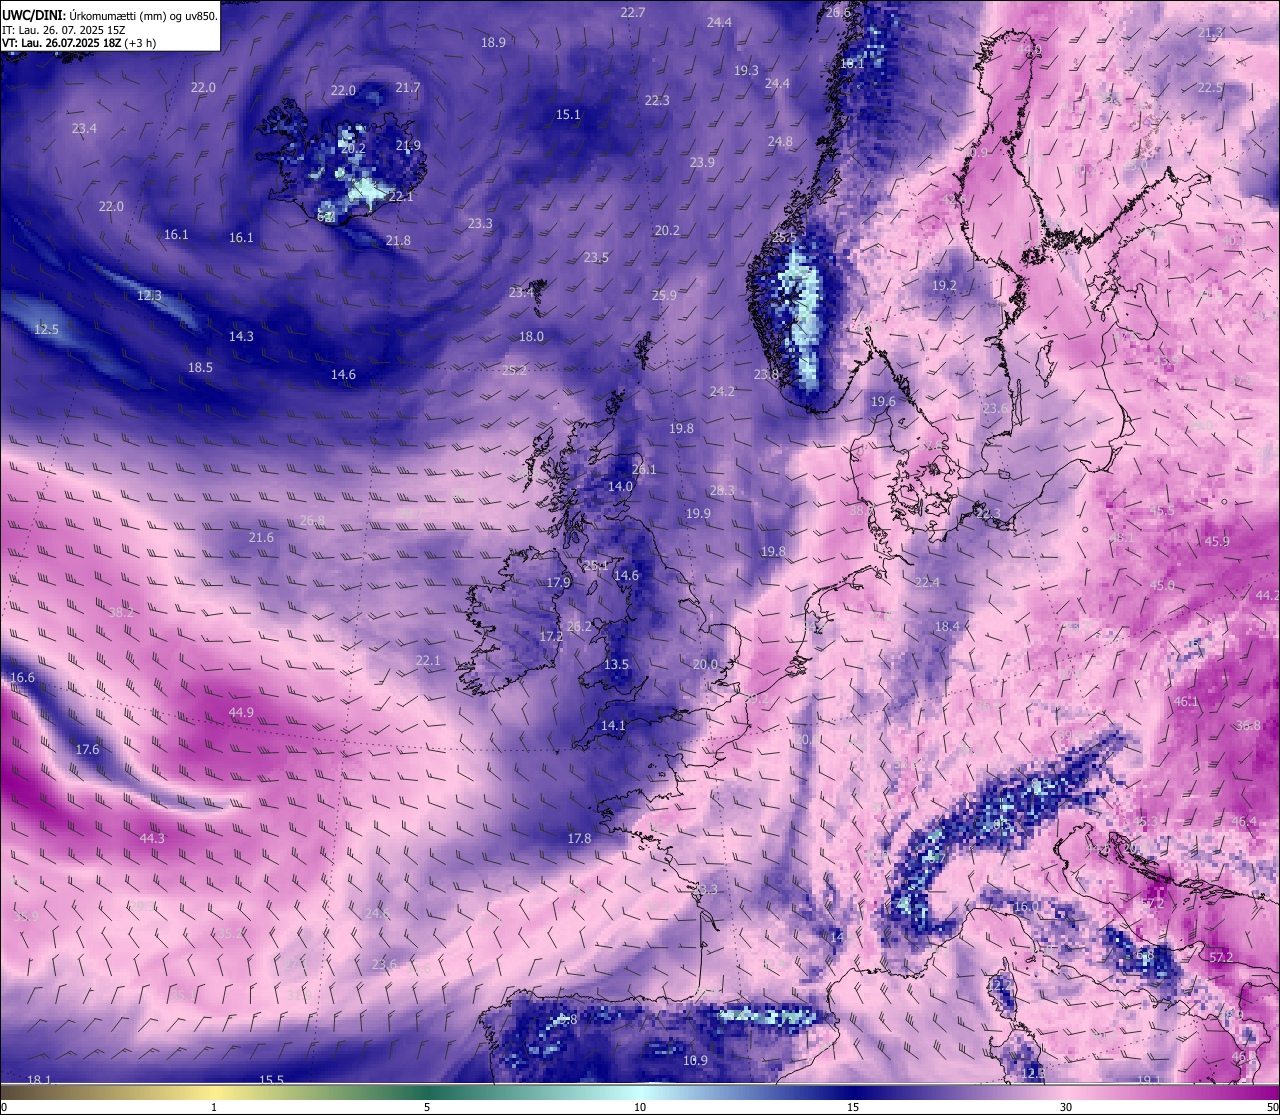Click the 46.1 value on the right side

click(x=1186, y=701)
